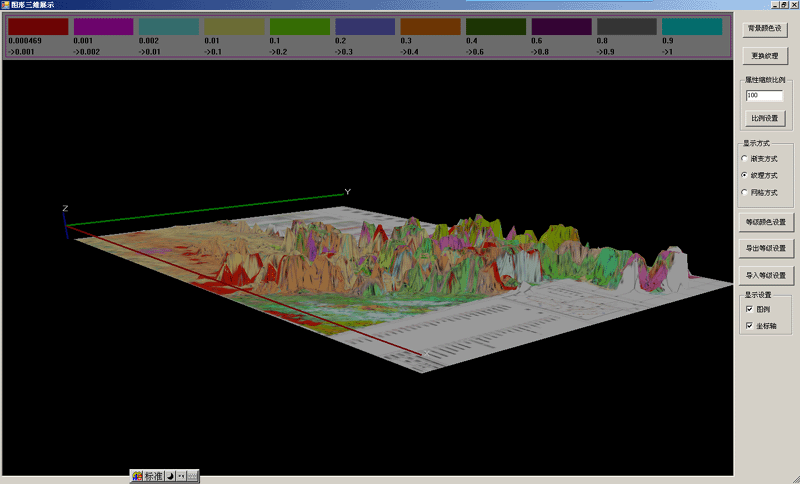Toggle the half-moon full/half-width icon
This screenshot has height=484, width=800.
coord(170,476)
